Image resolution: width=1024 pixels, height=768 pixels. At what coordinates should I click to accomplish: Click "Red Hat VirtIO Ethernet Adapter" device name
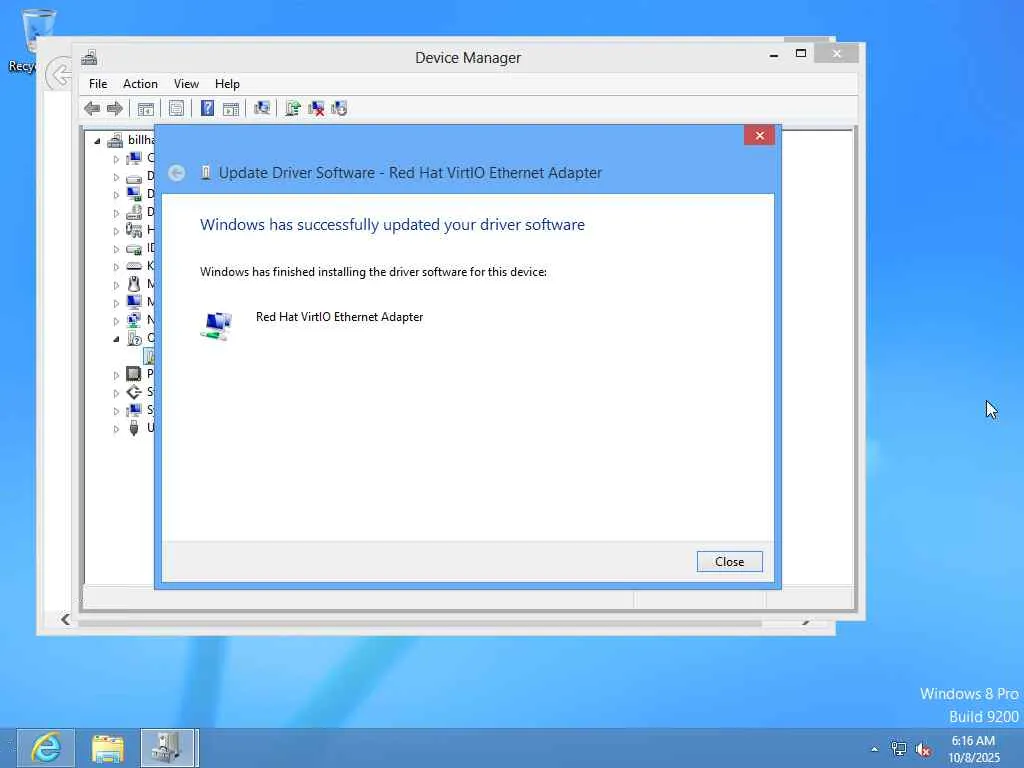340,317
